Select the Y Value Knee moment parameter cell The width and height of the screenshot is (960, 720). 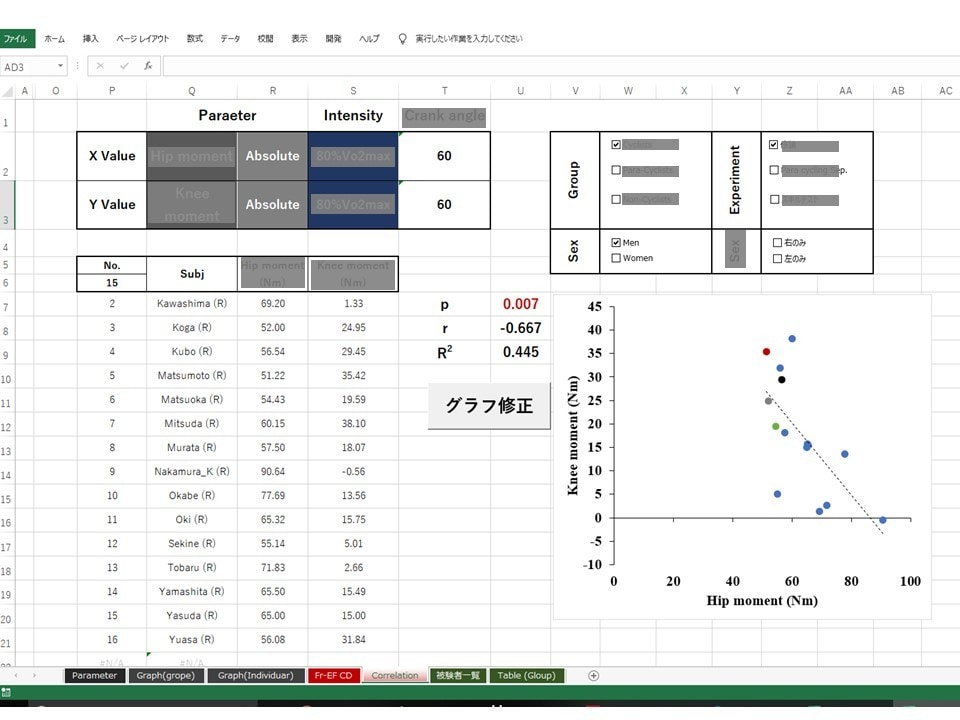pos(192,205)
